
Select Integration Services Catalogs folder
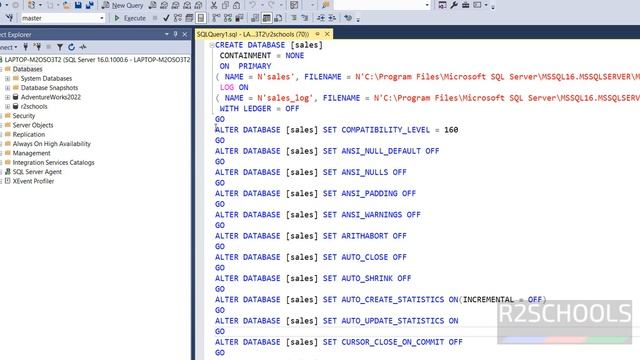coord(53,163)
